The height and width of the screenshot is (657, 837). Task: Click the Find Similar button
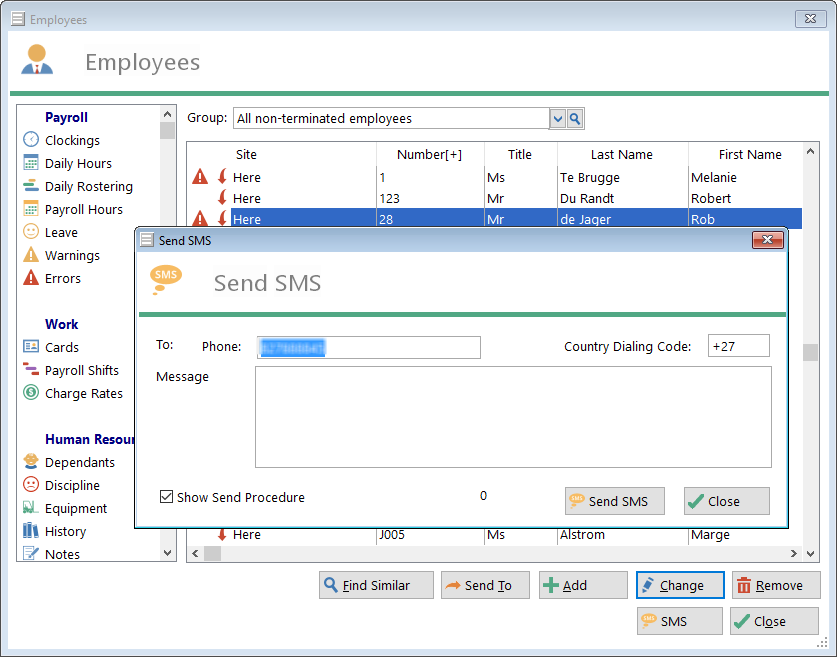point(376,585)
